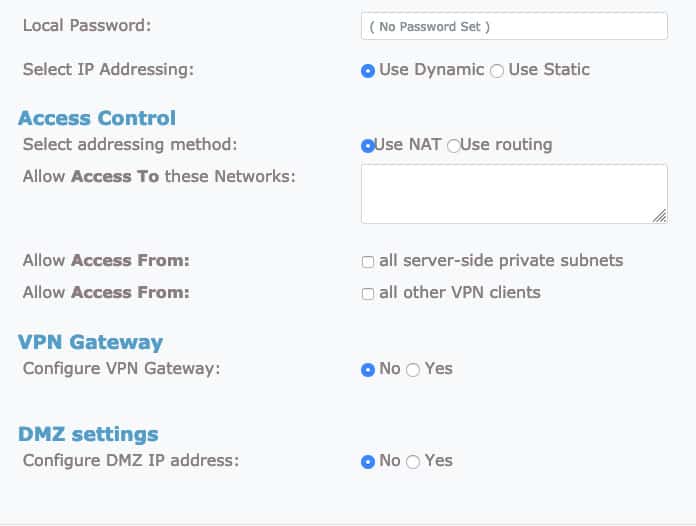Image resolution: width=696 pixels, height=526 pixels.
Task: Check the all other VPN clients box
Action: coord(368,294)
